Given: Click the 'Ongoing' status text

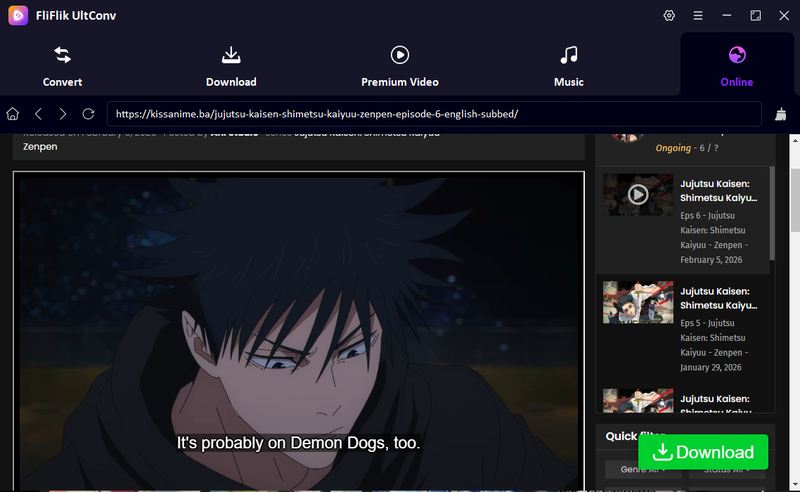Looking at the screenshot, I should tap(673, 148).
